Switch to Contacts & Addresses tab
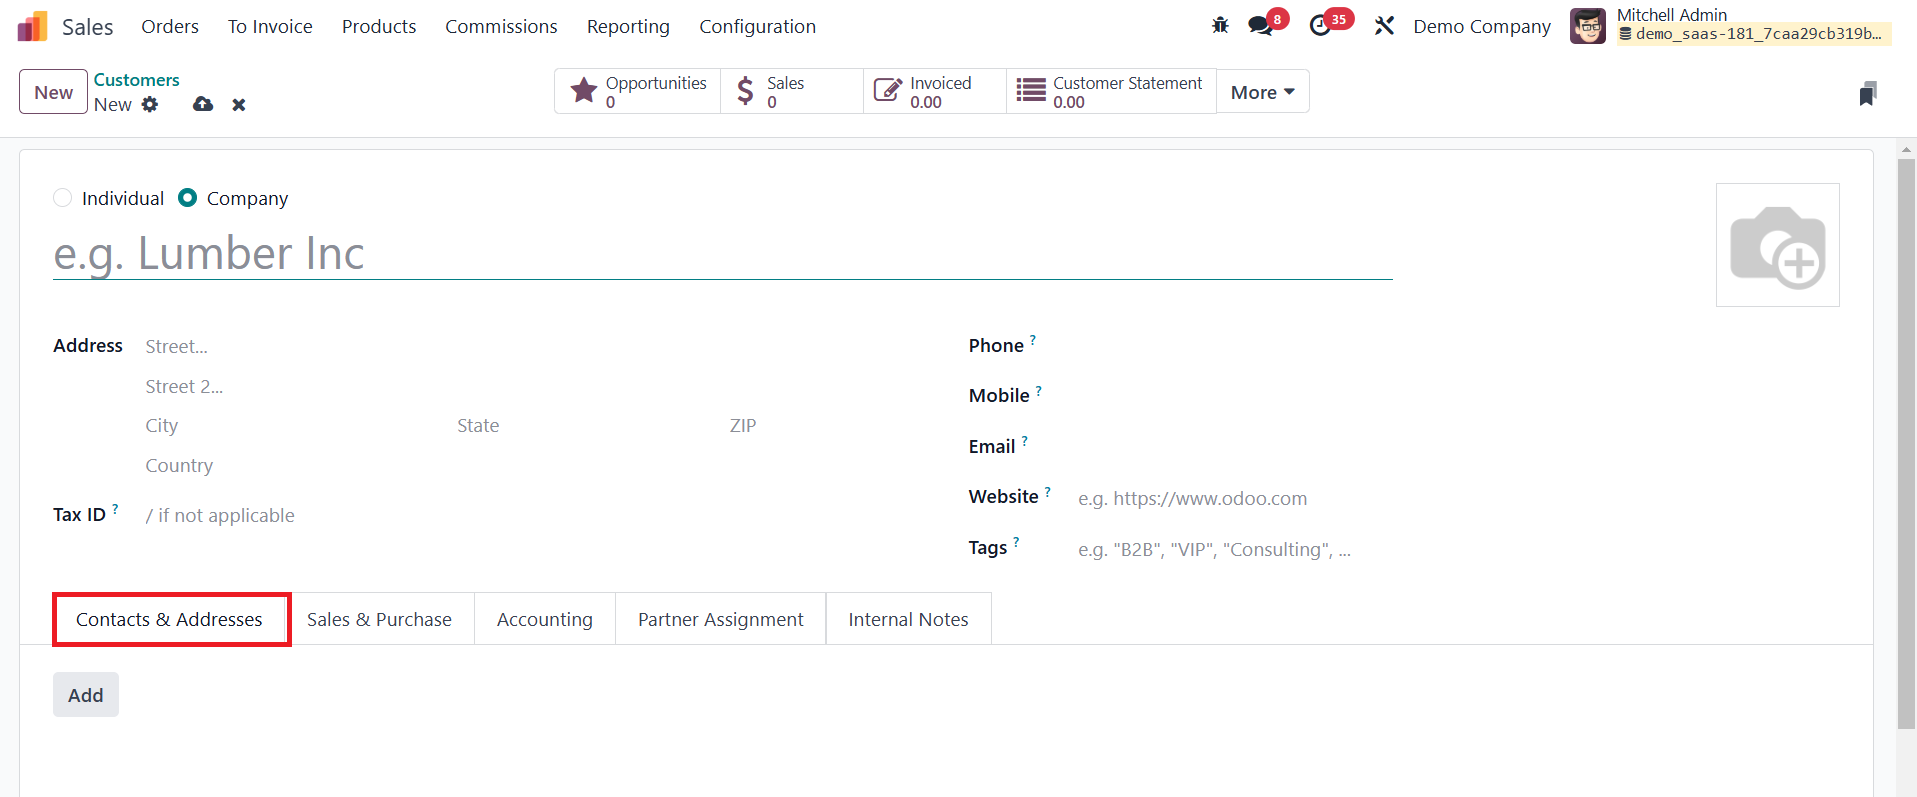 click(x=169, y=619)
